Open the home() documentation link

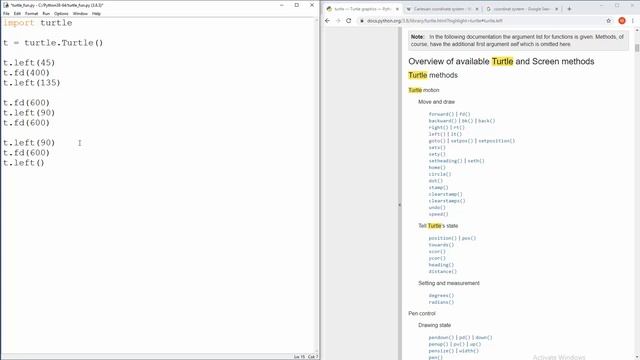[x=437, y=167]
